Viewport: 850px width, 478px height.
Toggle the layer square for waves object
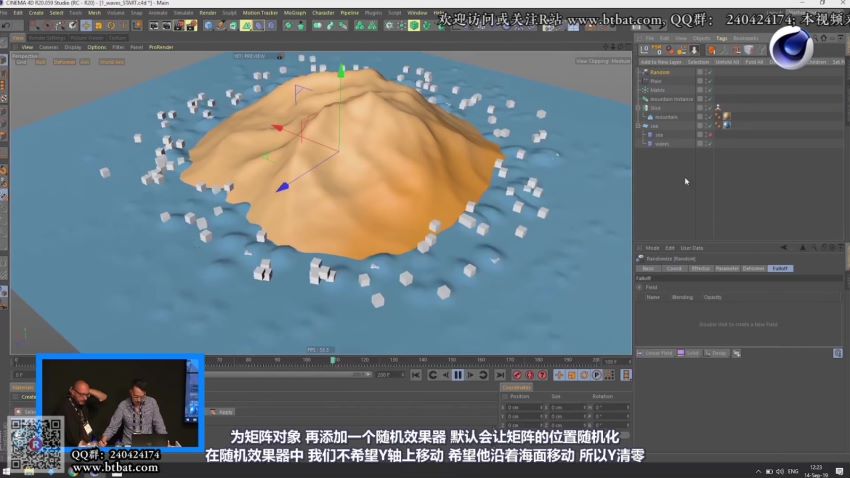click(701, 144)
